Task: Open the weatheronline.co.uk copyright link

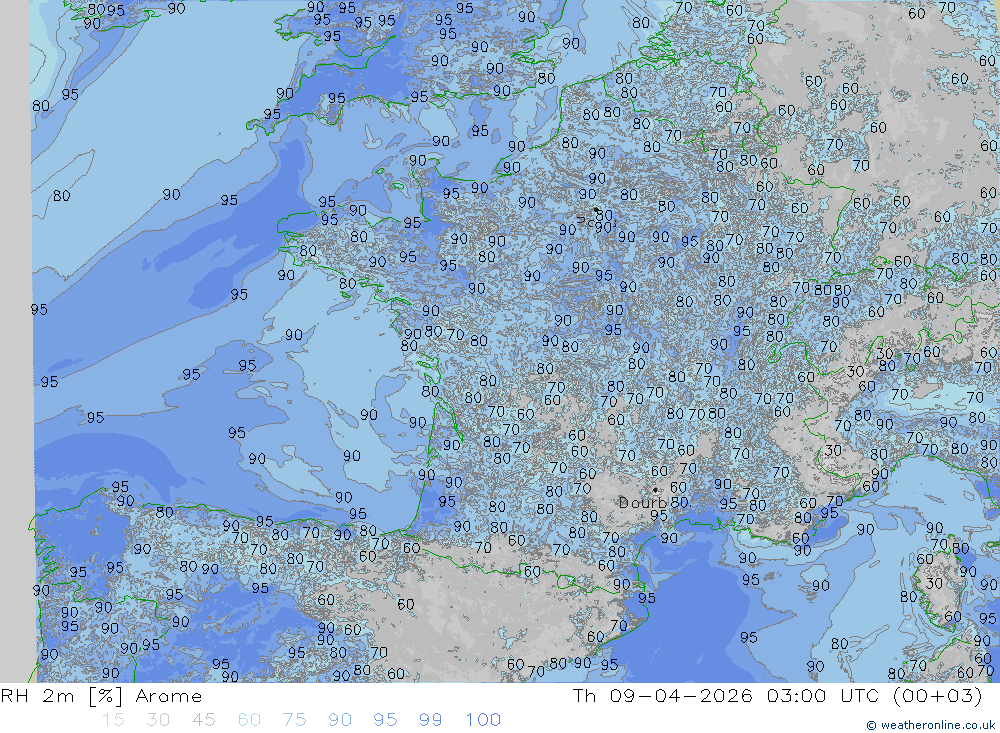Action: (x=930, y=725)
